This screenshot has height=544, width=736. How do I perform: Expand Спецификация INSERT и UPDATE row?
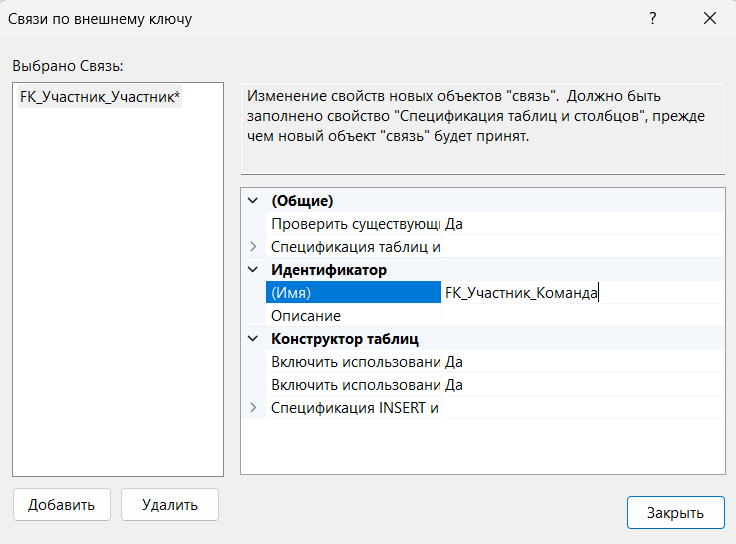(253, 407)
